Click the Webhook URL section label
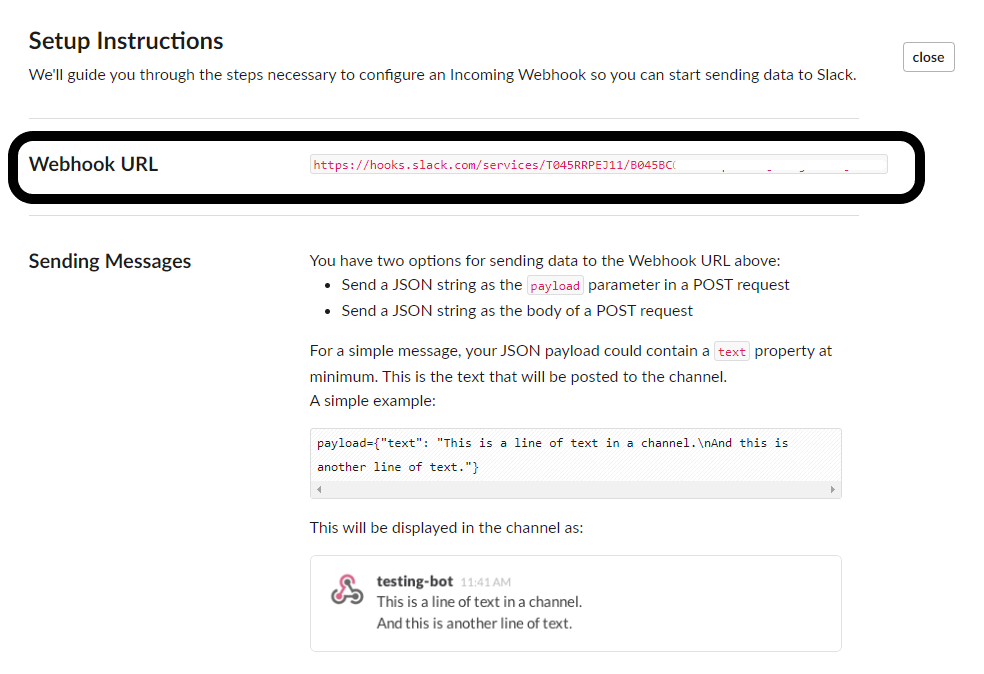Image resolution: width=984 pixels, height=674 pixels. tap(93, 164)
